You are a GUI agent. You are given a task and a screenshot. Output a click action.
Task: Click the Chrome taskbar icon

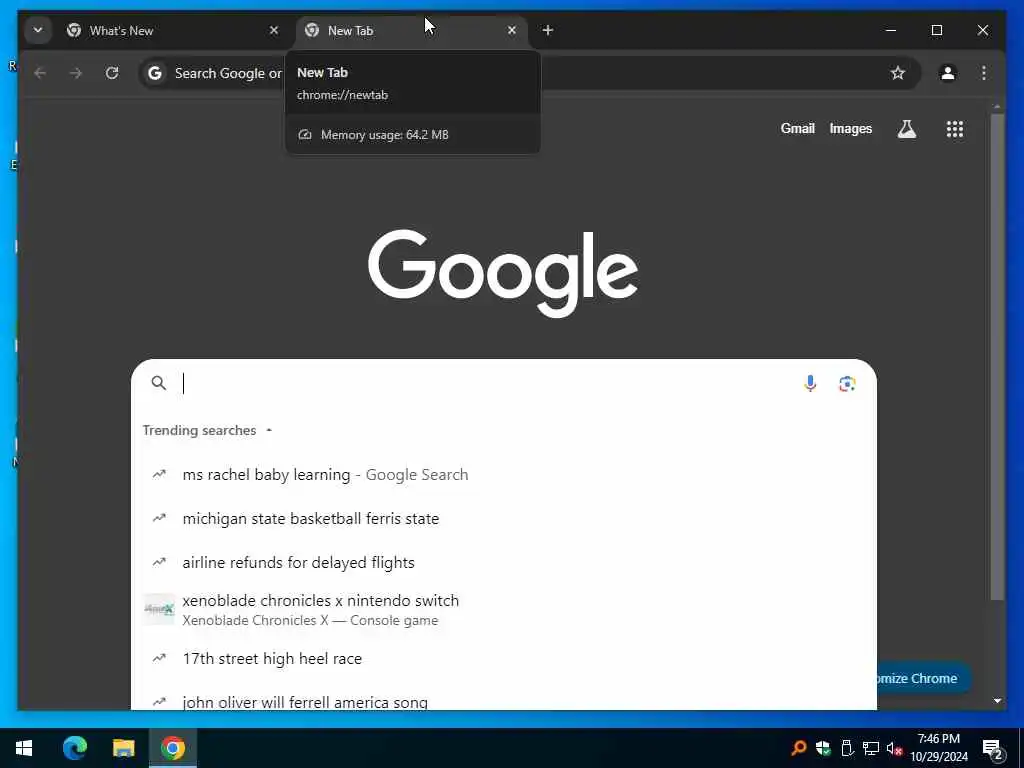173,748
